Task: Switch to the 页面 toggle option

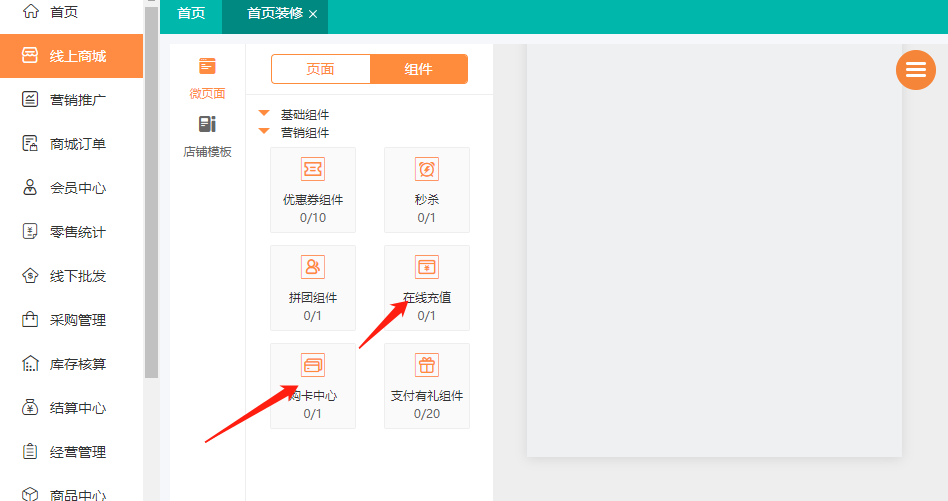Action: pos(320,69)
